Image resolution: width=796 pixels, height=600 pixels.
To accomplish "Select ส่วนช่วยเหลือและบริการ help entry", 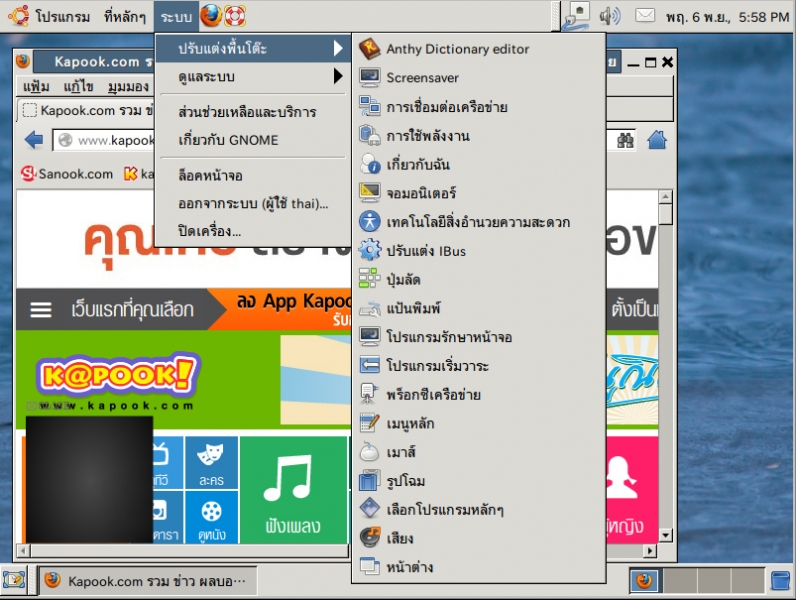I will (x=252, y=112).
